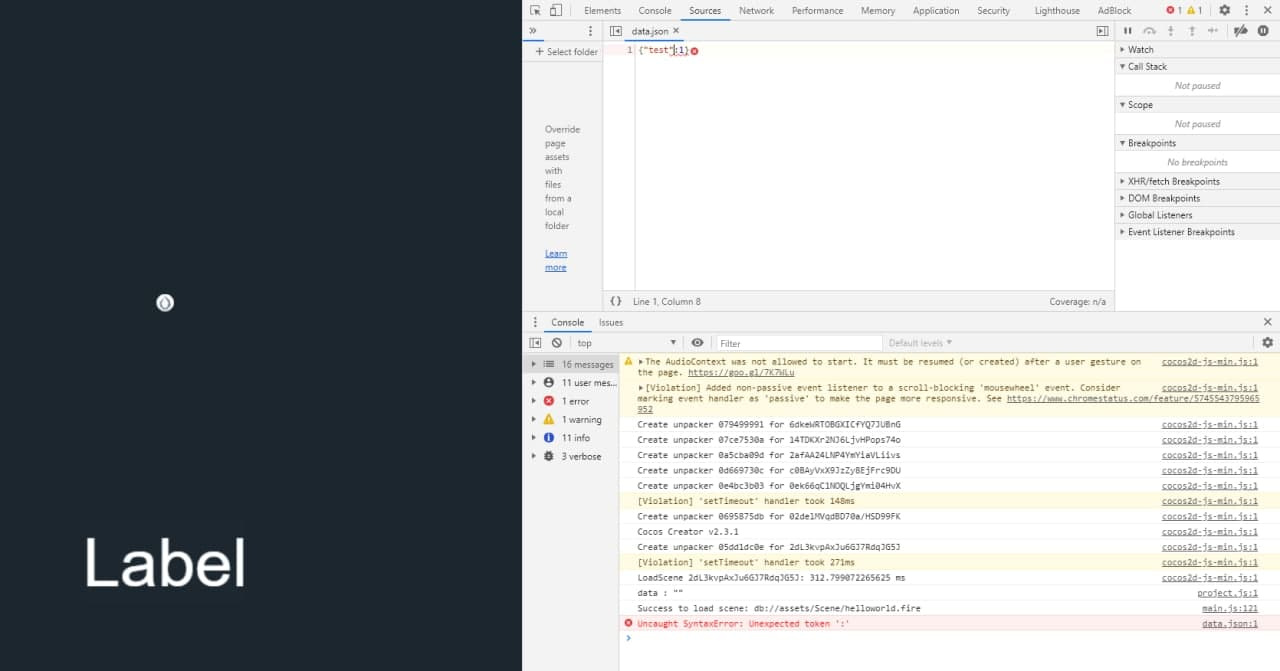Open DevTools settings gear
This screenshot has width=1280, height=671.
pyautogui.click(x=1224, y=10)
